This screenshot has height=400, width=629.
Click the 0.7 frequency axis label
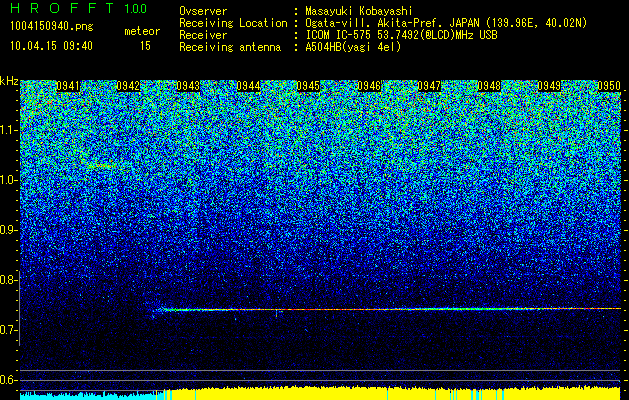[x=8, y=330]
